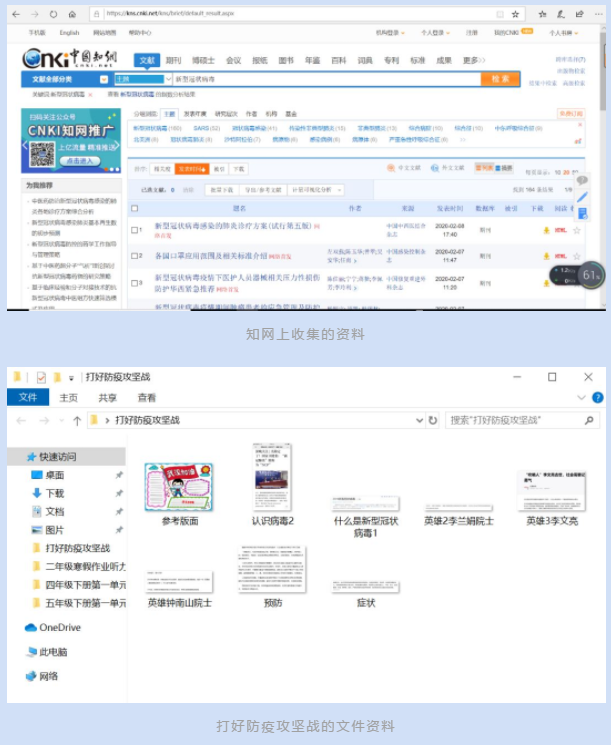
Task: Click the CNKI logo
Action: coord(70,58)
